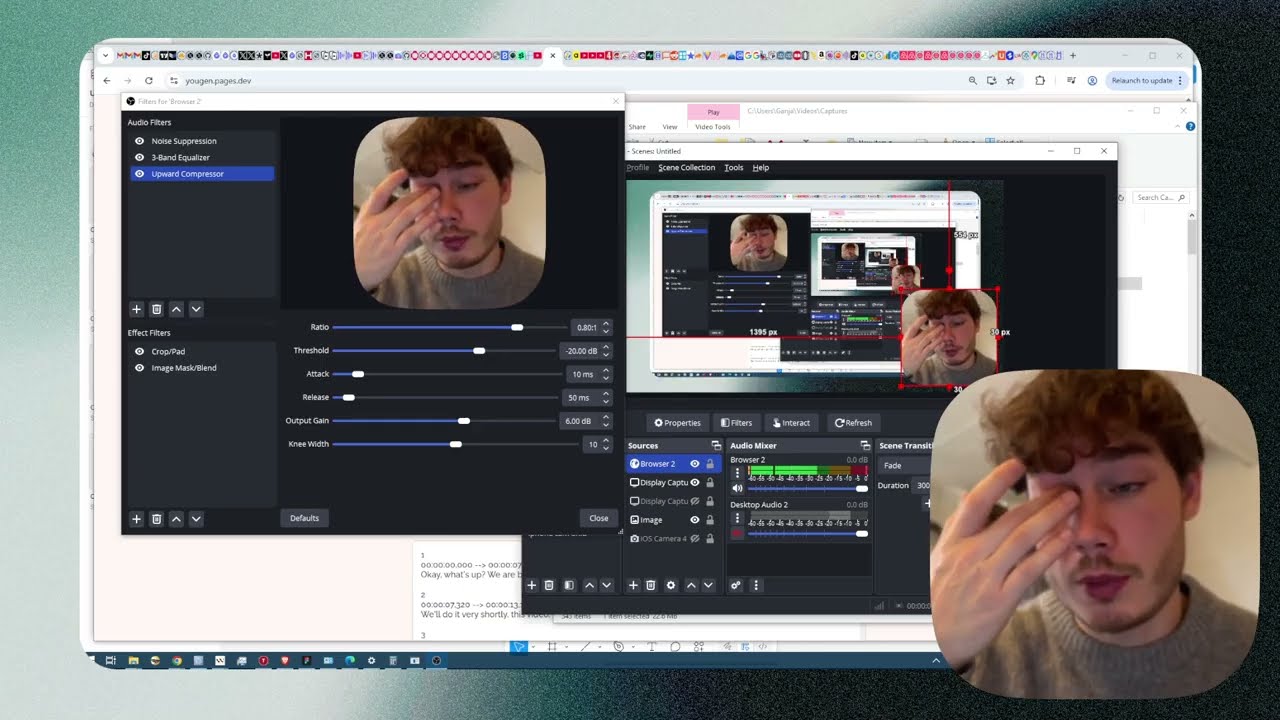Pop out the Sources dock
Screen dimensions: 1280x720
point(716,446)
